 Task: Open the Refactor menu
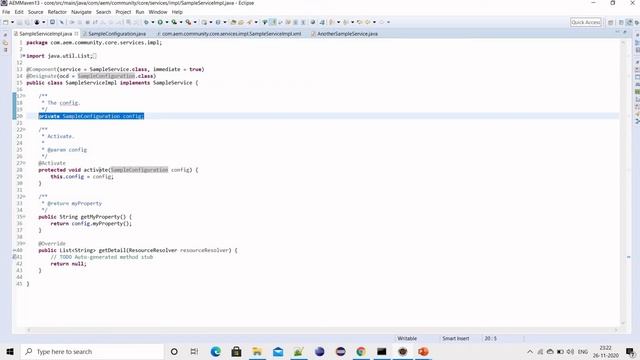tap(57, 12)
